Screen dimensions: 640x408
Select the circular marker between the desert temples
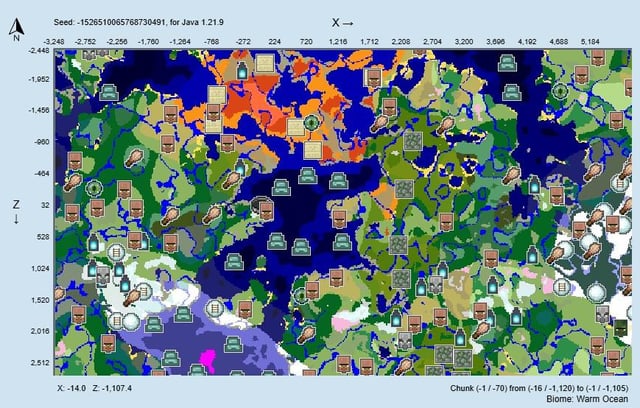312,124
